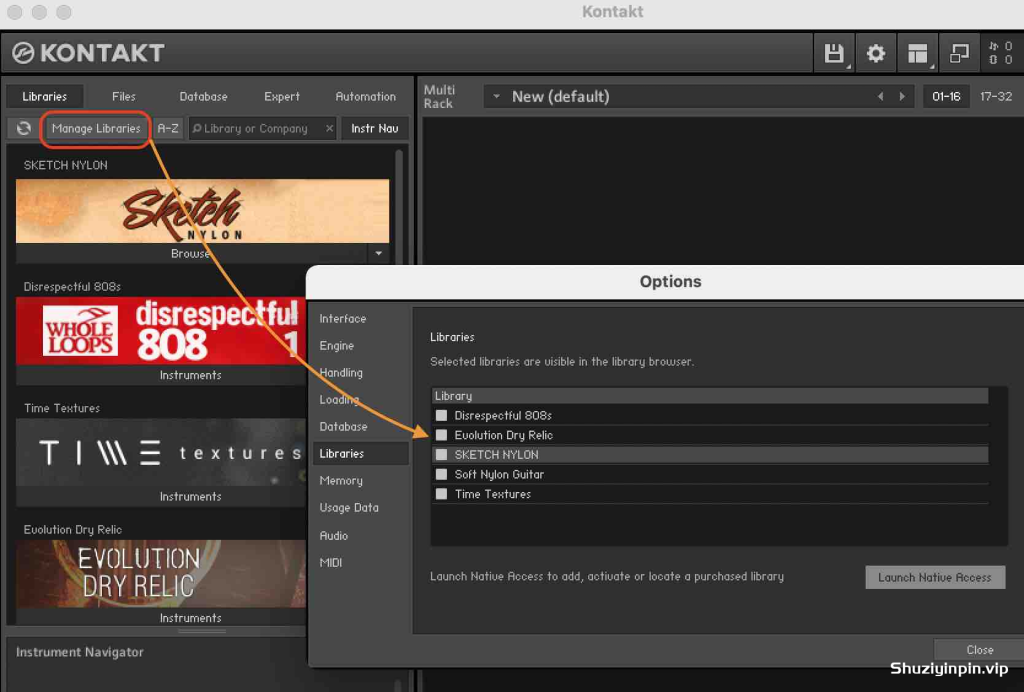Select Handling in the Options sidebar

(x=341, y=372)
